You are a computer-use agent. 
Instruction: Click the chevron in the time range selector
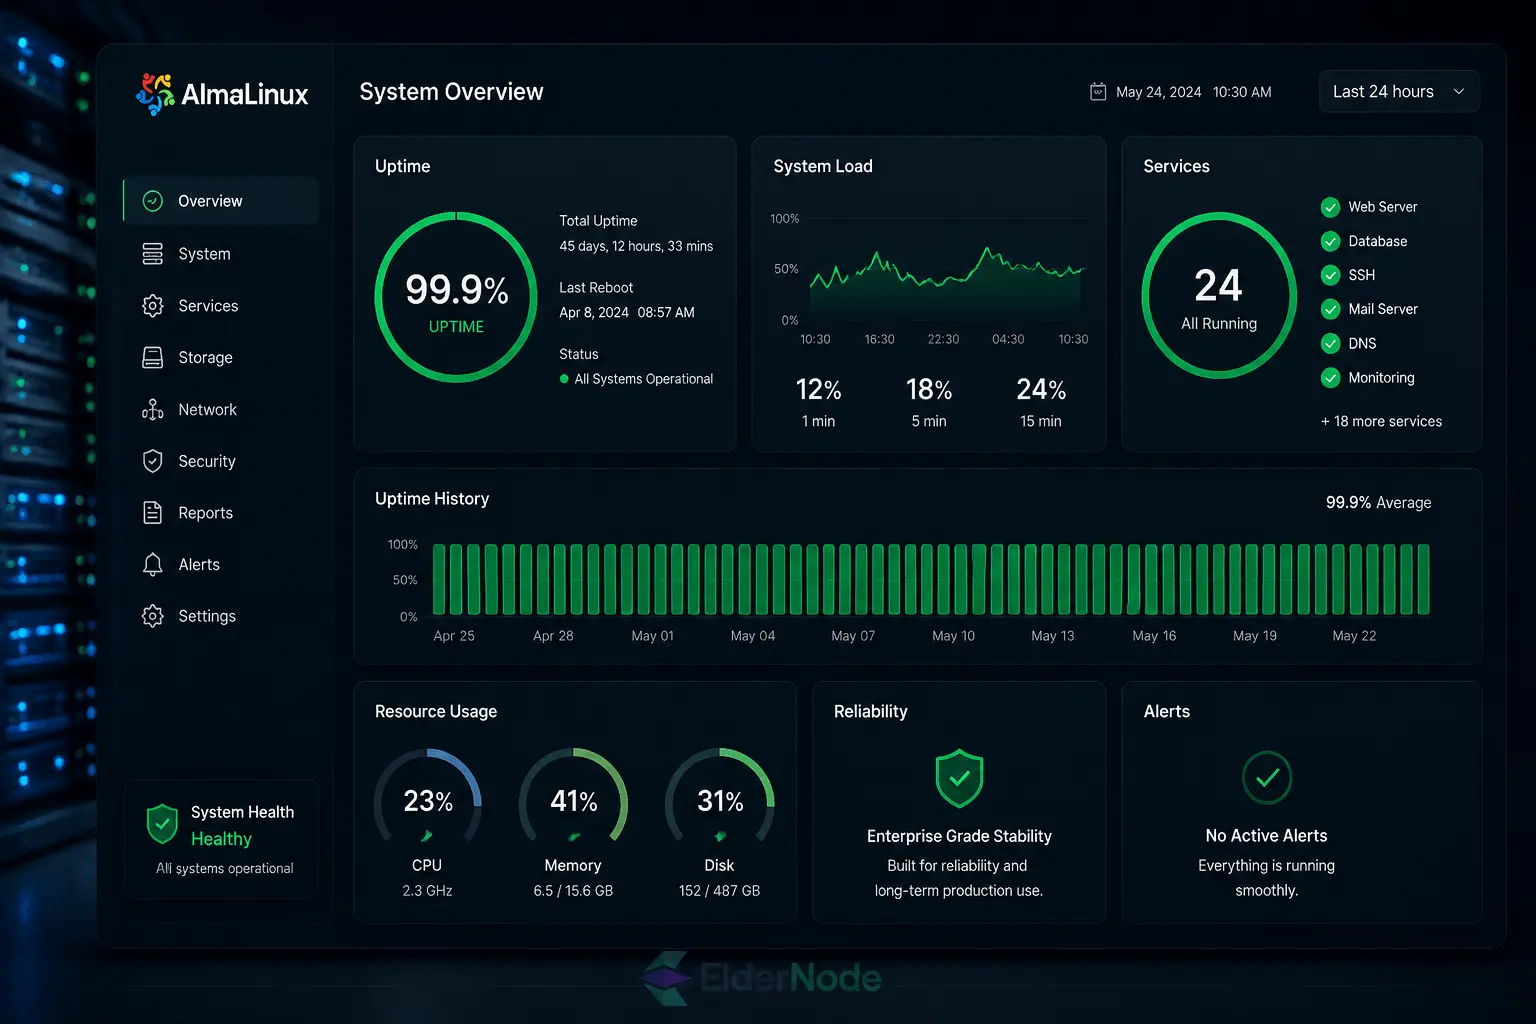click(1459, 92)
